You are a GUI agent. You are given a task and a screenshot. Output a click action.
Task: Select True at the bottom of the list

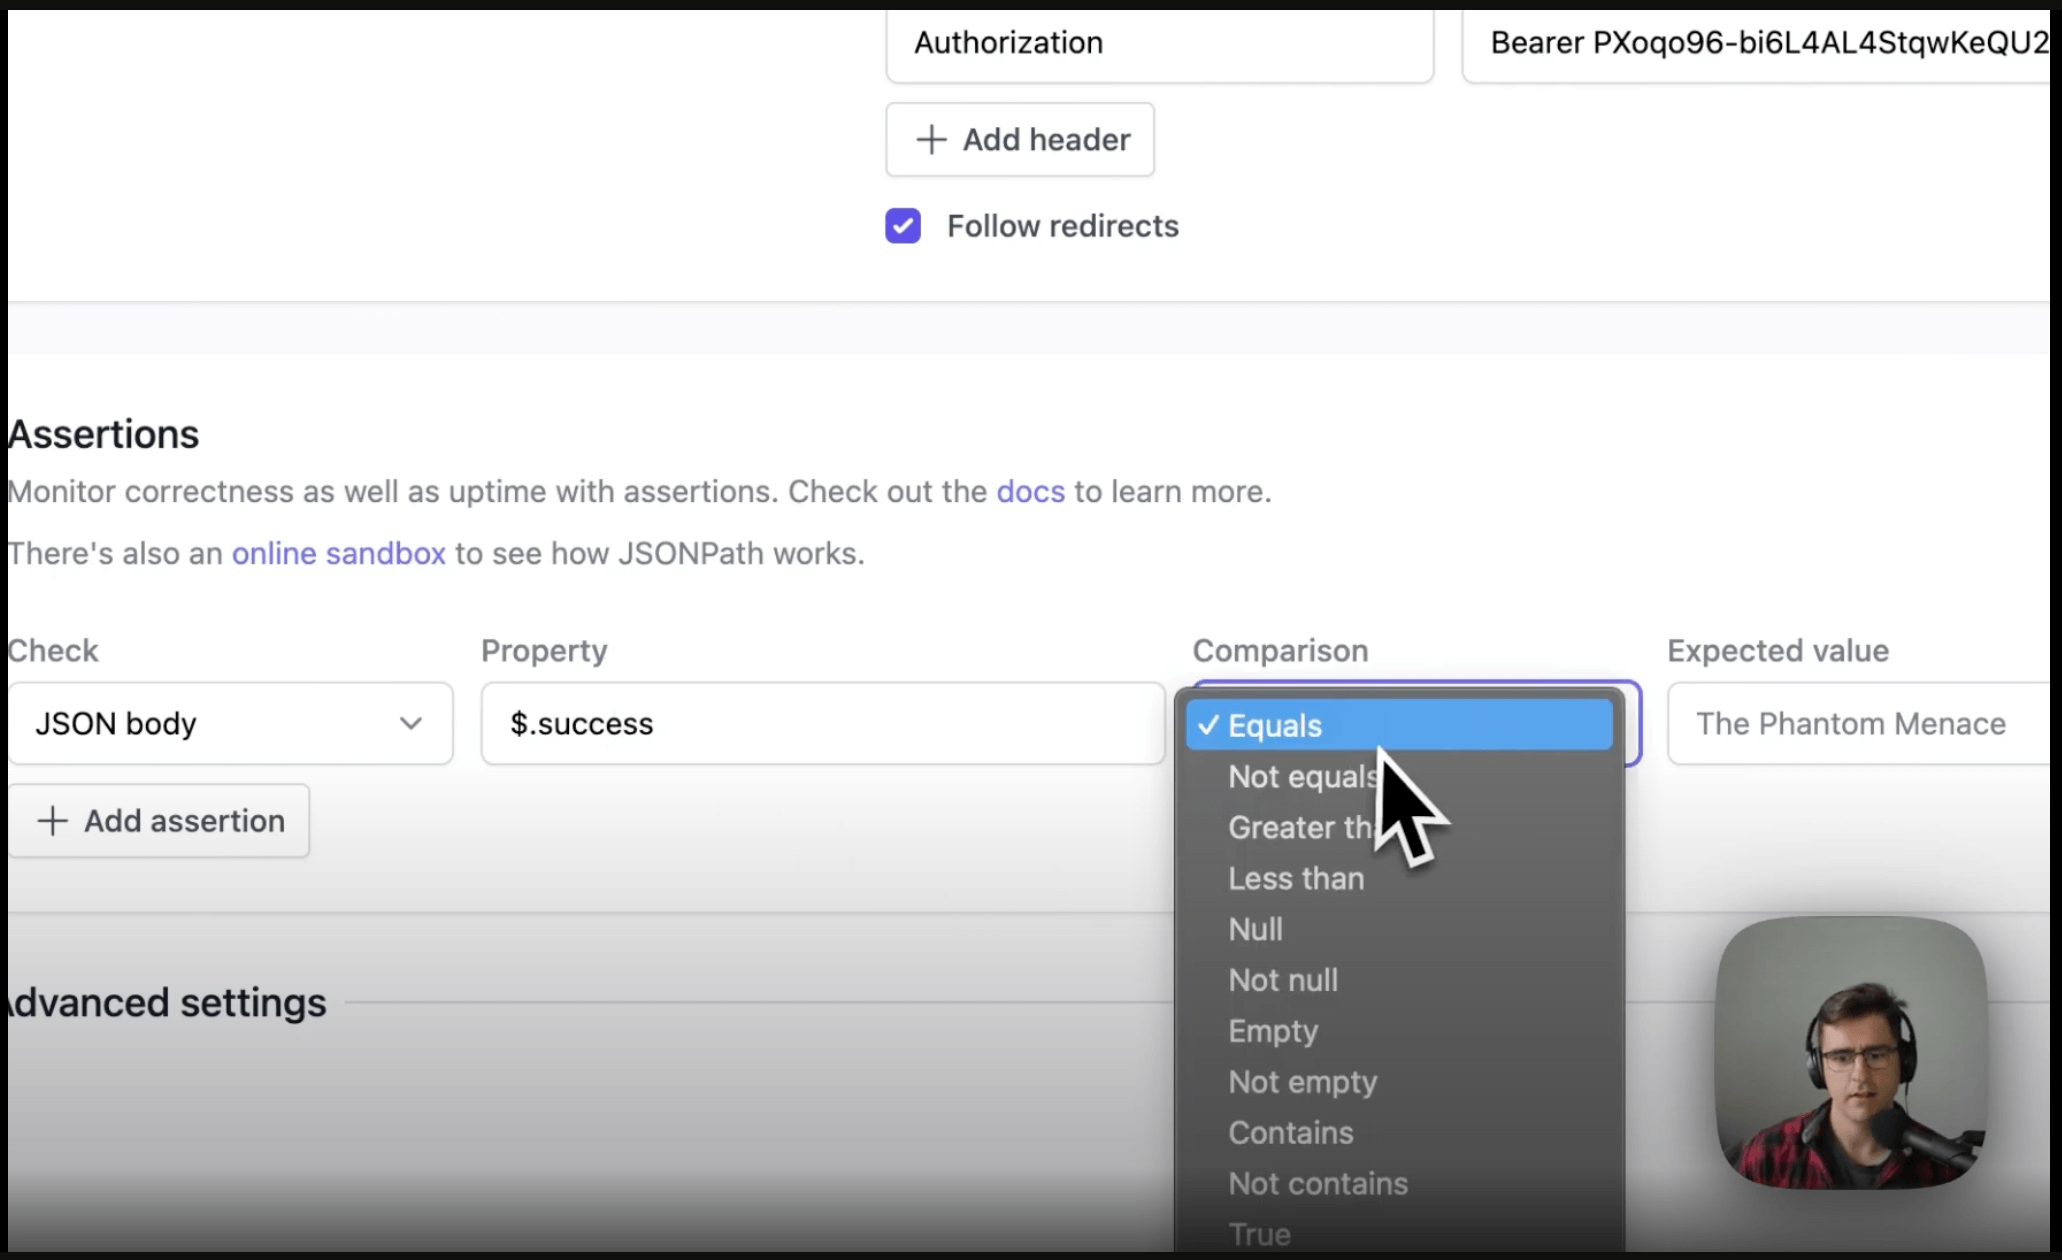tap(1259, 1233)
